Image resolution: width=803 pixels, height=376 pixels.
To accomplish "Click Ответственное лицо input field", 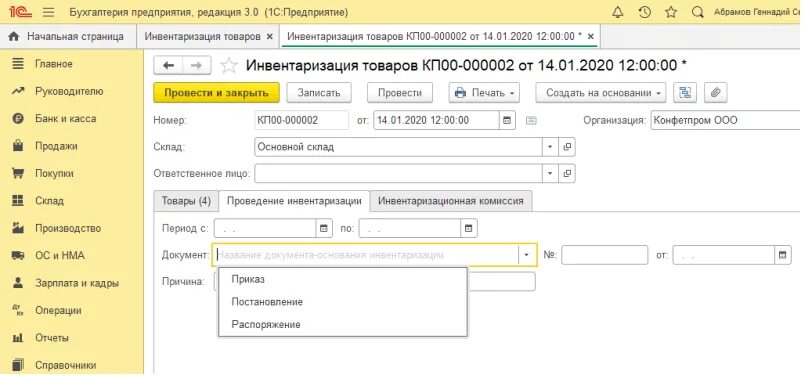I will 398,174.
